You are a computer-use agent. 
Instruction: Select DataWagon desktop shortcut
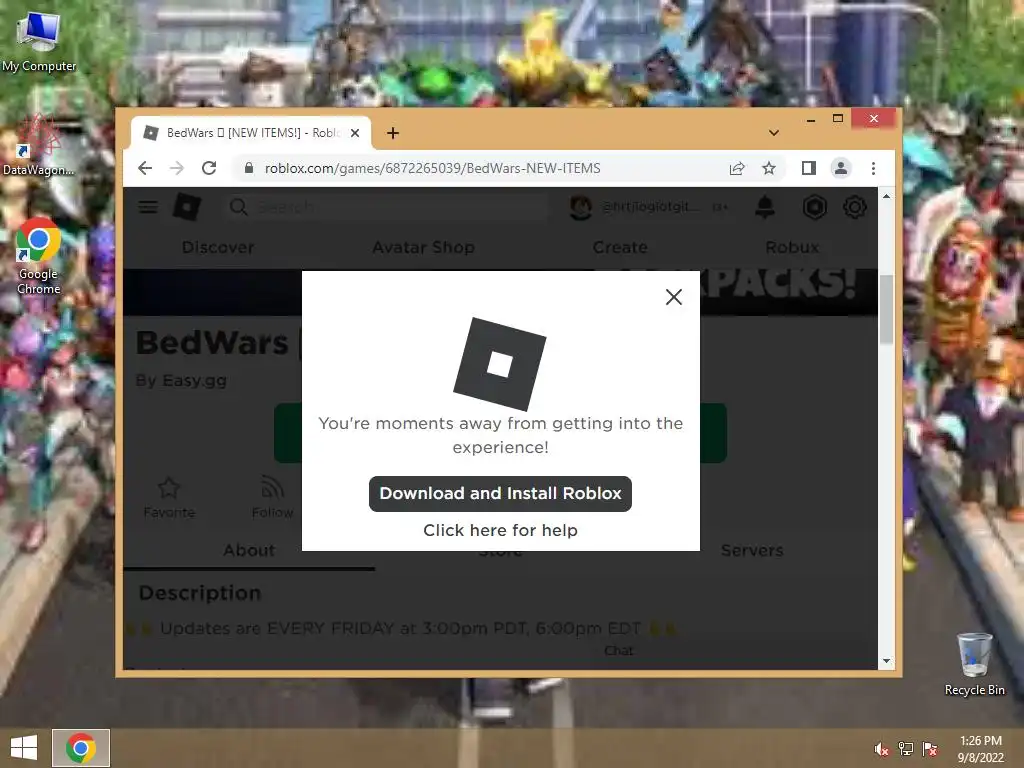[x=39, y=146]
